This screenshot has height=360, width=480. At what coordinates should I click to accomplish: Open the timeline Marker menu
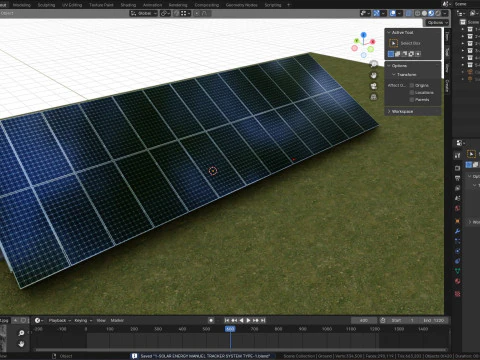117,320
